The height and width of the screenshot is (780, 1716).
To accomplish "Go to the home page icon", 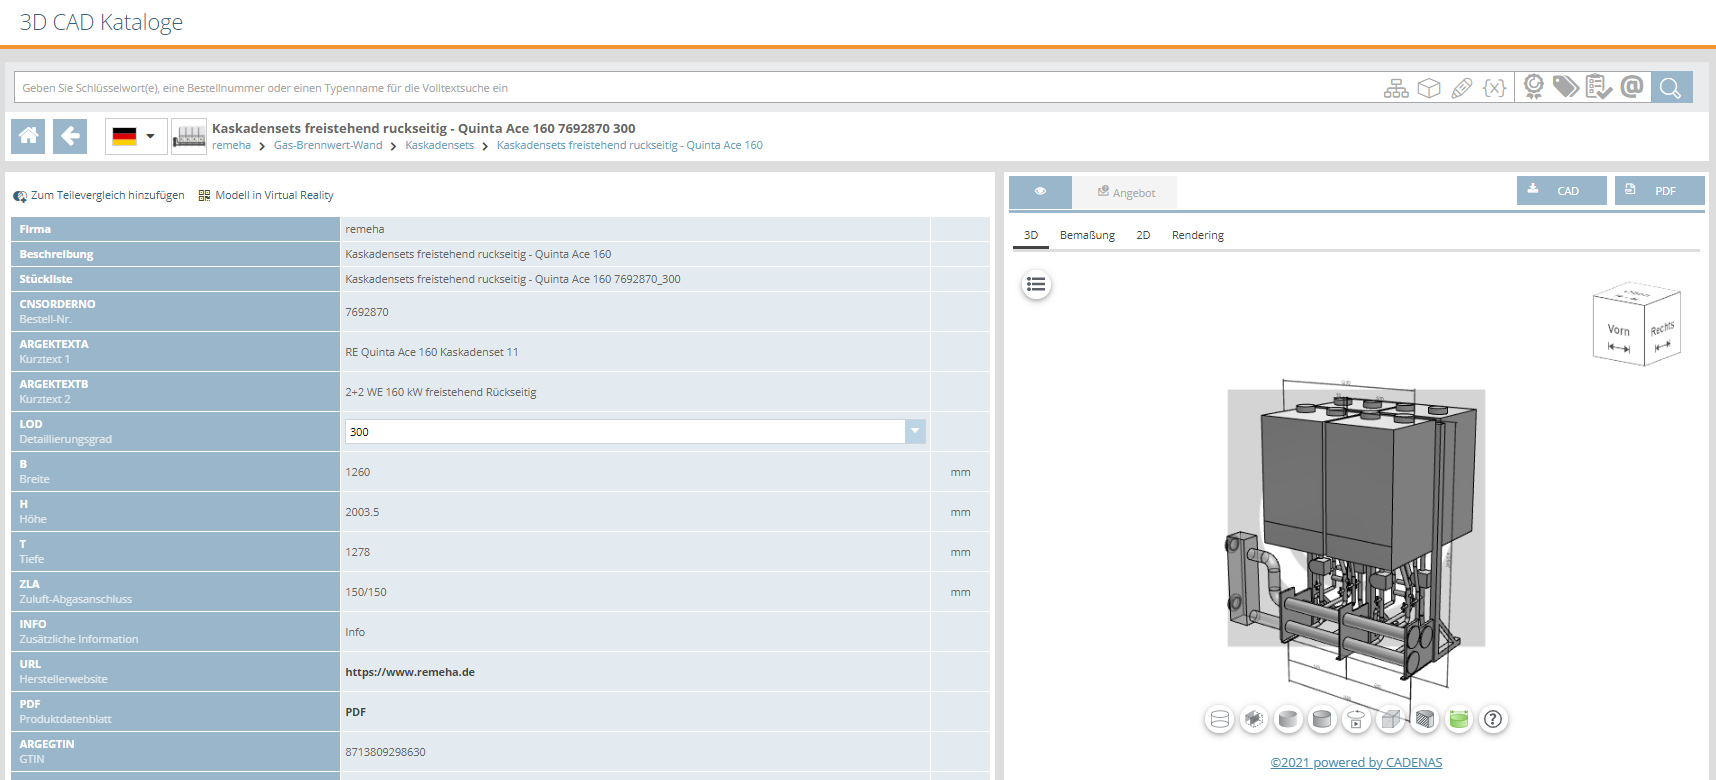I will [x=29, y=136].
